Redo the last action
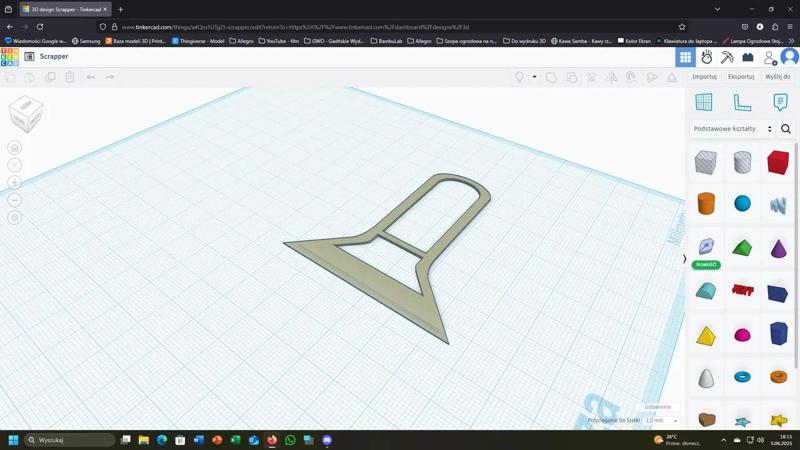Screen dimensions: 800x450 (110, 77)
